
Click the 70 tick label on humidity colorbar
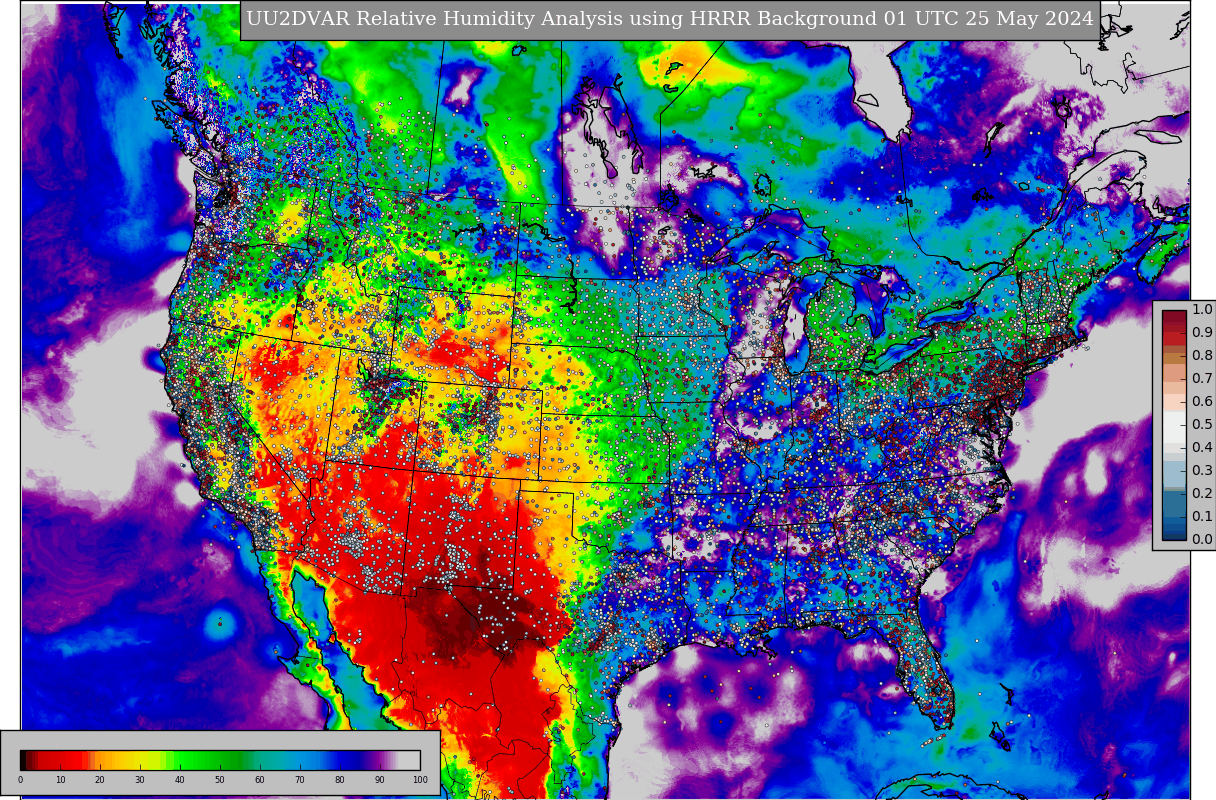[300, 780]
